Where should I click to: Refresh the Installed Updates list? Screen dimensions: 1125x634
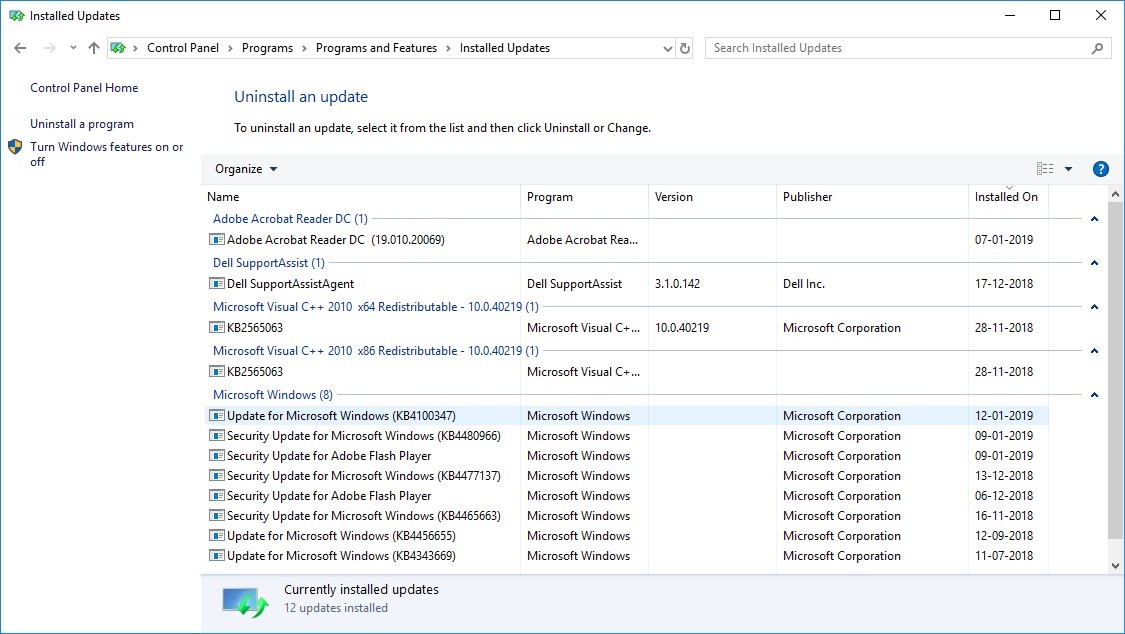click(685, 48)
